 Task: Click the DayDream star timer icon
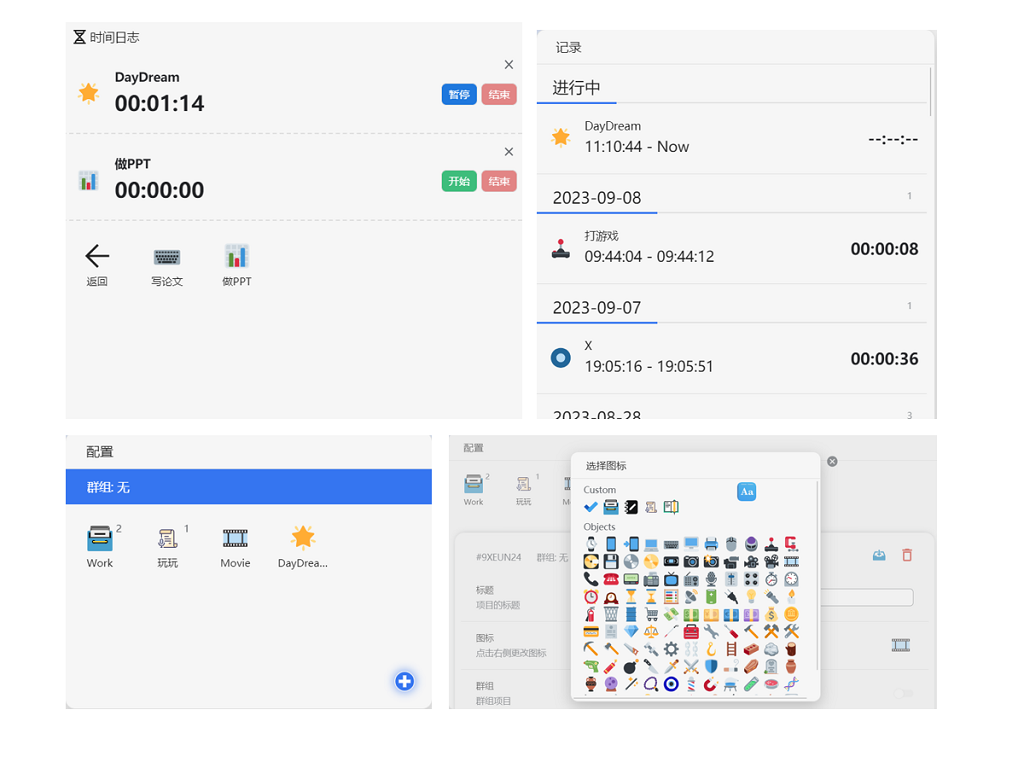click(88, 91)
